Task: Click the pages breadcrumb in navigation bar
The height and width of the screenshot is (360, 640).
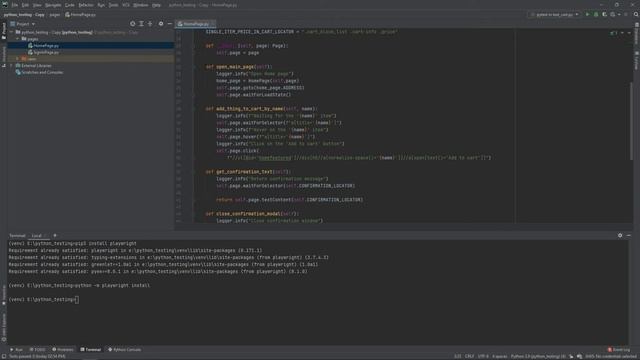Action: click(55, 15)
